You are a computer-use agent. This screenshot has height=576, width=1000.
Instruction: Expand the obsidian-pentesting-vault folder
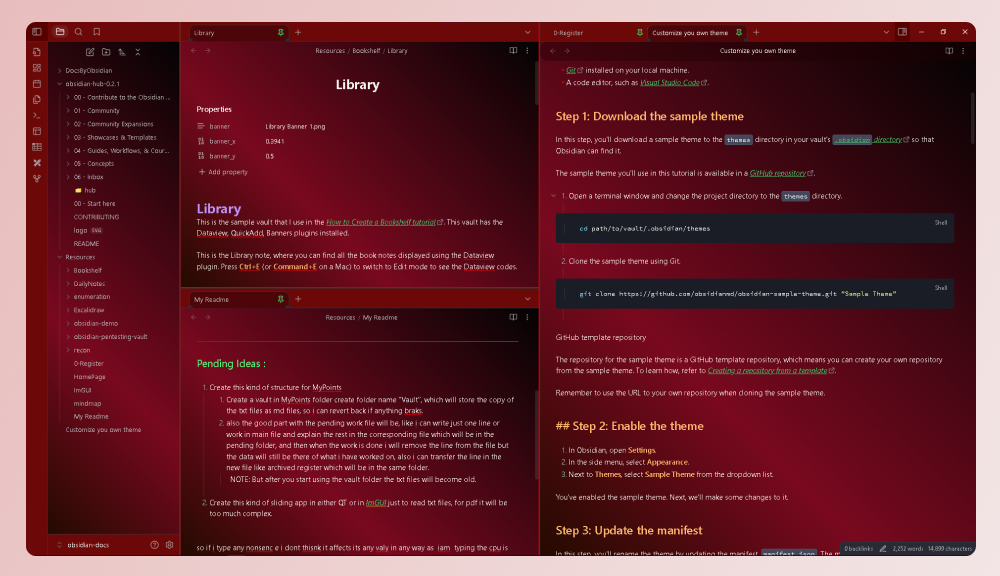68,337
